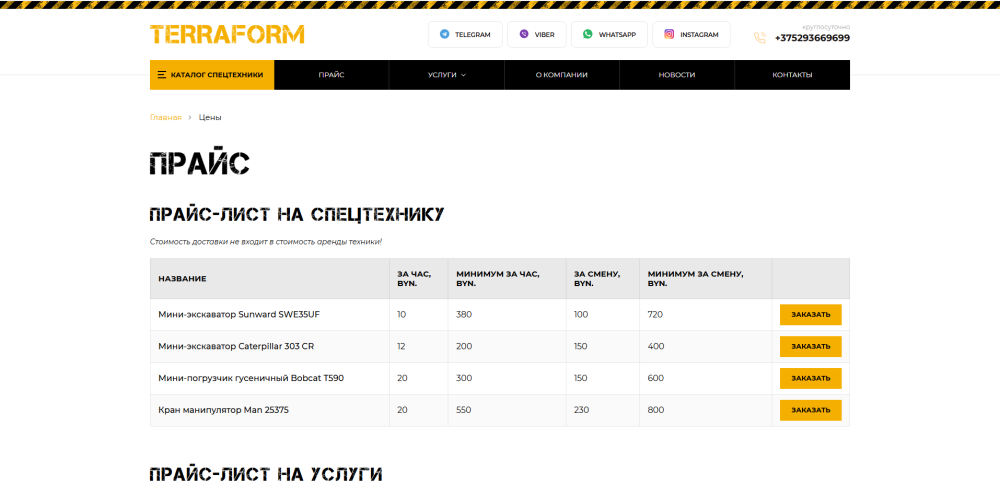This screenshot has height=498, width=1000.
Task: Go to О компании page
Action: 561,75
